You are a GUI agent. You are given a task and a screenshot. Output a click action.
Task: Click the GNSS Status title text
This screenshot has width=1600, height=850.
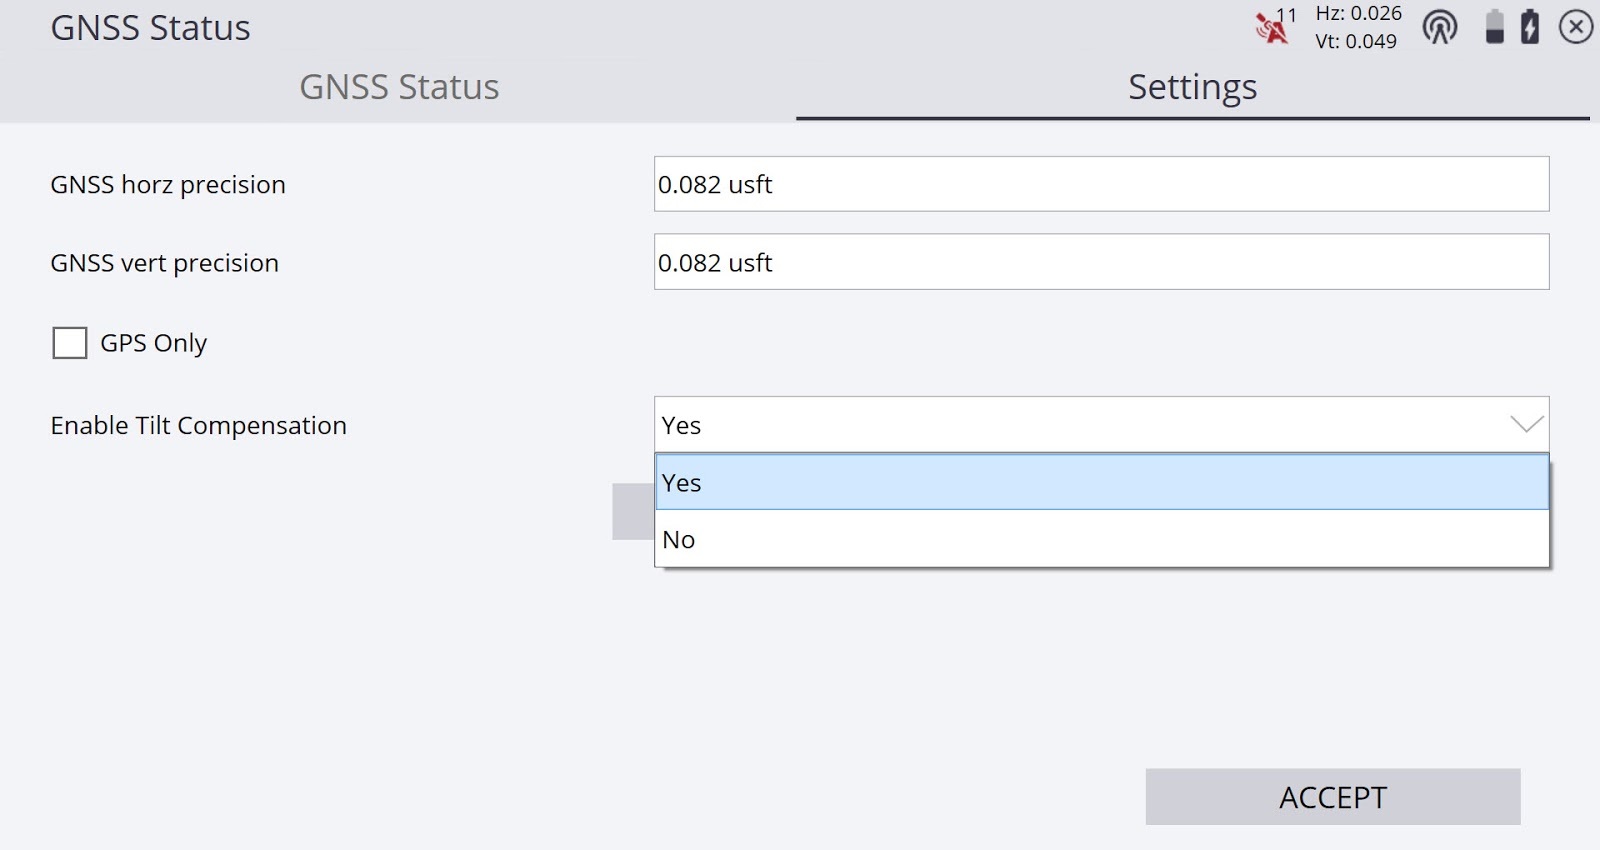(x=150, y=27)
